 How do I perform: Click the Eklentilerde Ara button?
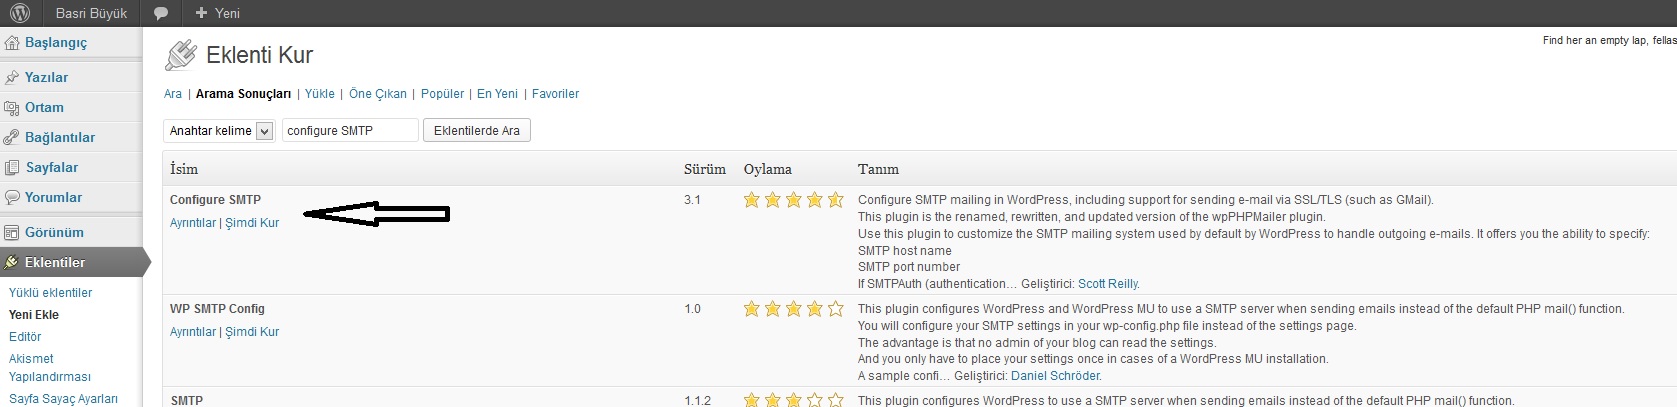click(x=477, y=131)
